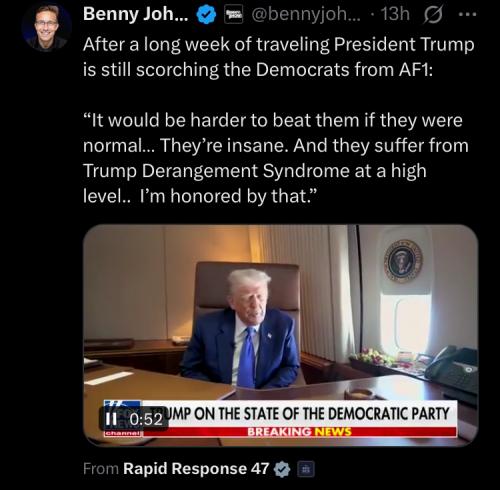Click the quoted text 'It would be harder'
Viewport: 500px width, 490px height.
(x=276, y=158)
